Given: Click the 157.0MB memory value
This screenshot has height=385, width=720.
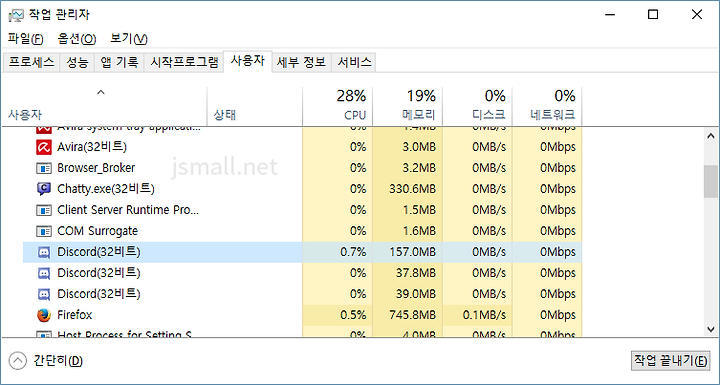Looking at the screenshot, I should (x=412, y=252).
